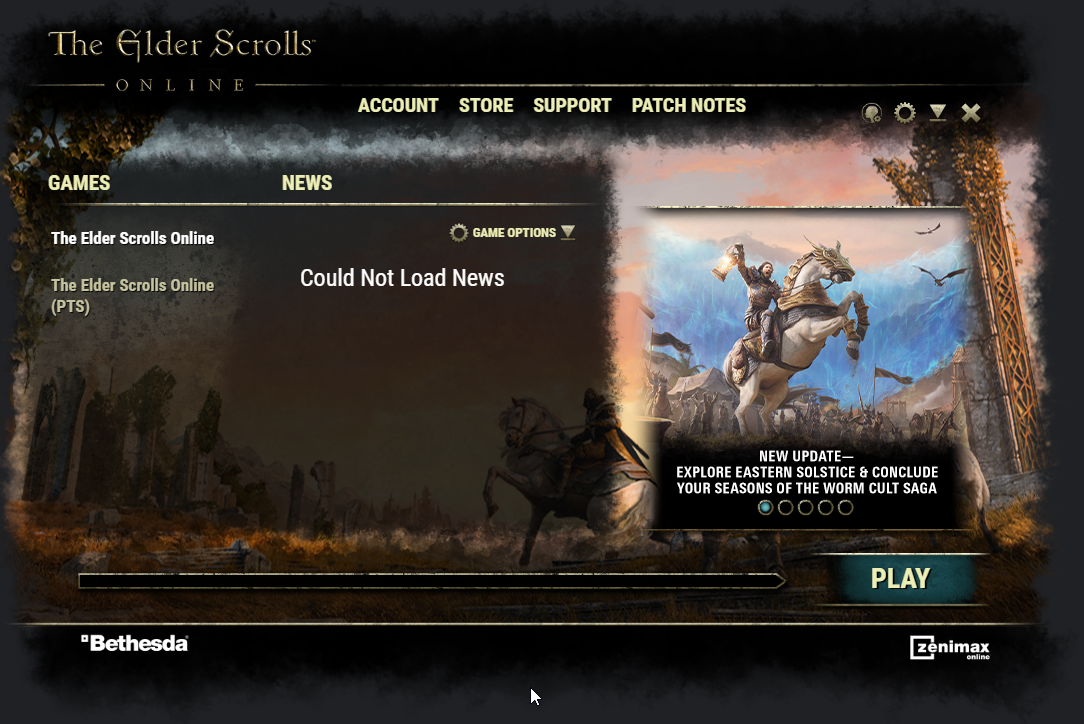Open the account profile settings icon
1084x724 pixels.
(x=872, y=113)
